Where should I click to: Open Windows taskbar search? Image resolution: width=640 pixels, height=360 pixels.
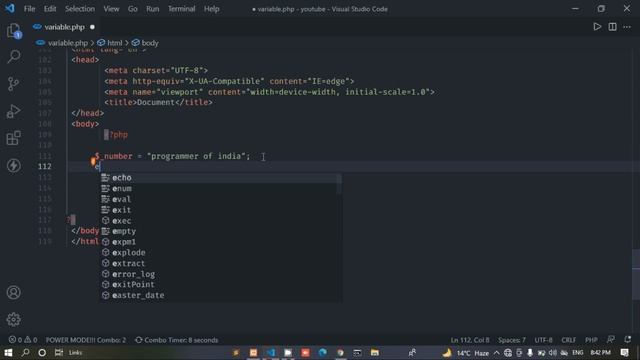[25, 353]
